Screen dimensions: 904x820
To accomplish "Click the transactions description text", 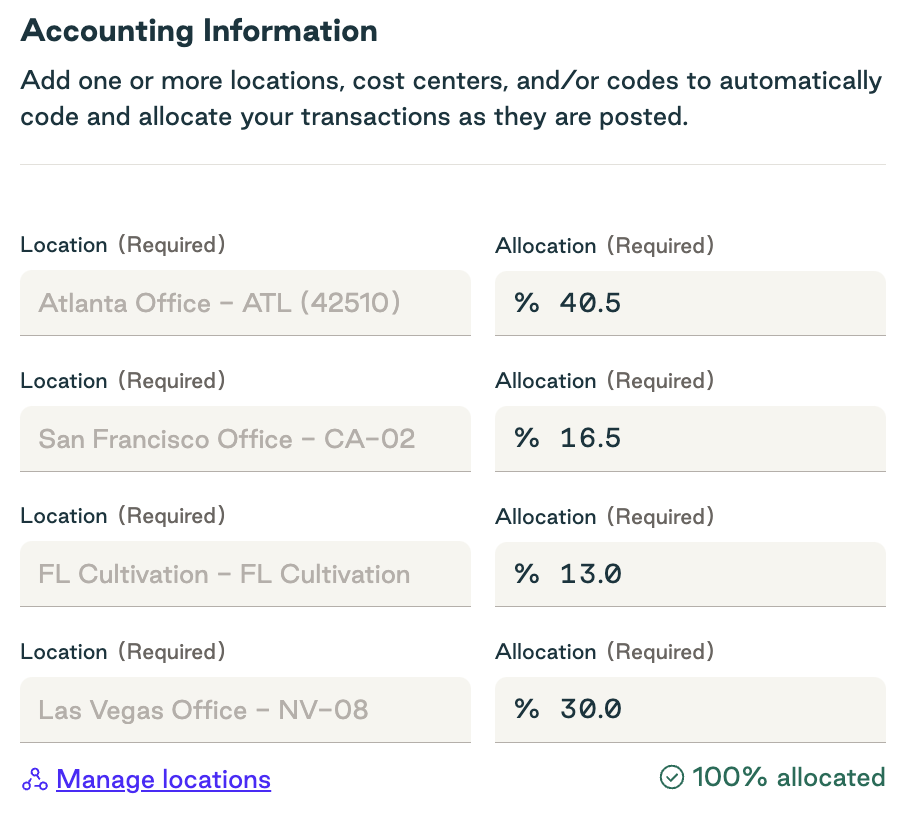I will point(452,98).
